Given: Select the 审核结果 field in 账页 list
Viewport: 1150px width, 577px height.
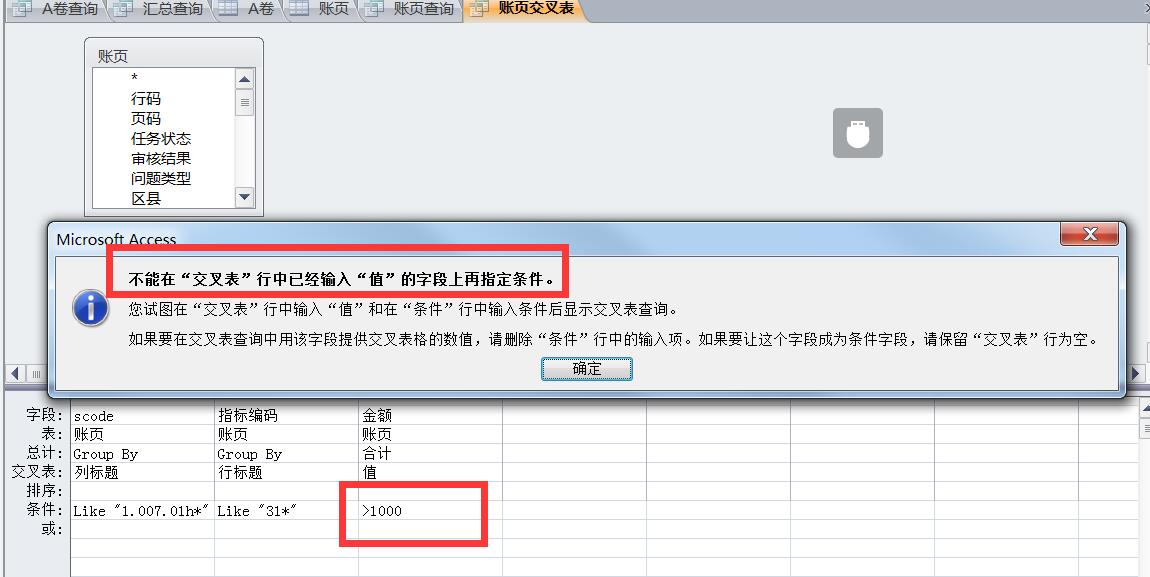Looking at the screenshot, I should [x=163, y=158].
